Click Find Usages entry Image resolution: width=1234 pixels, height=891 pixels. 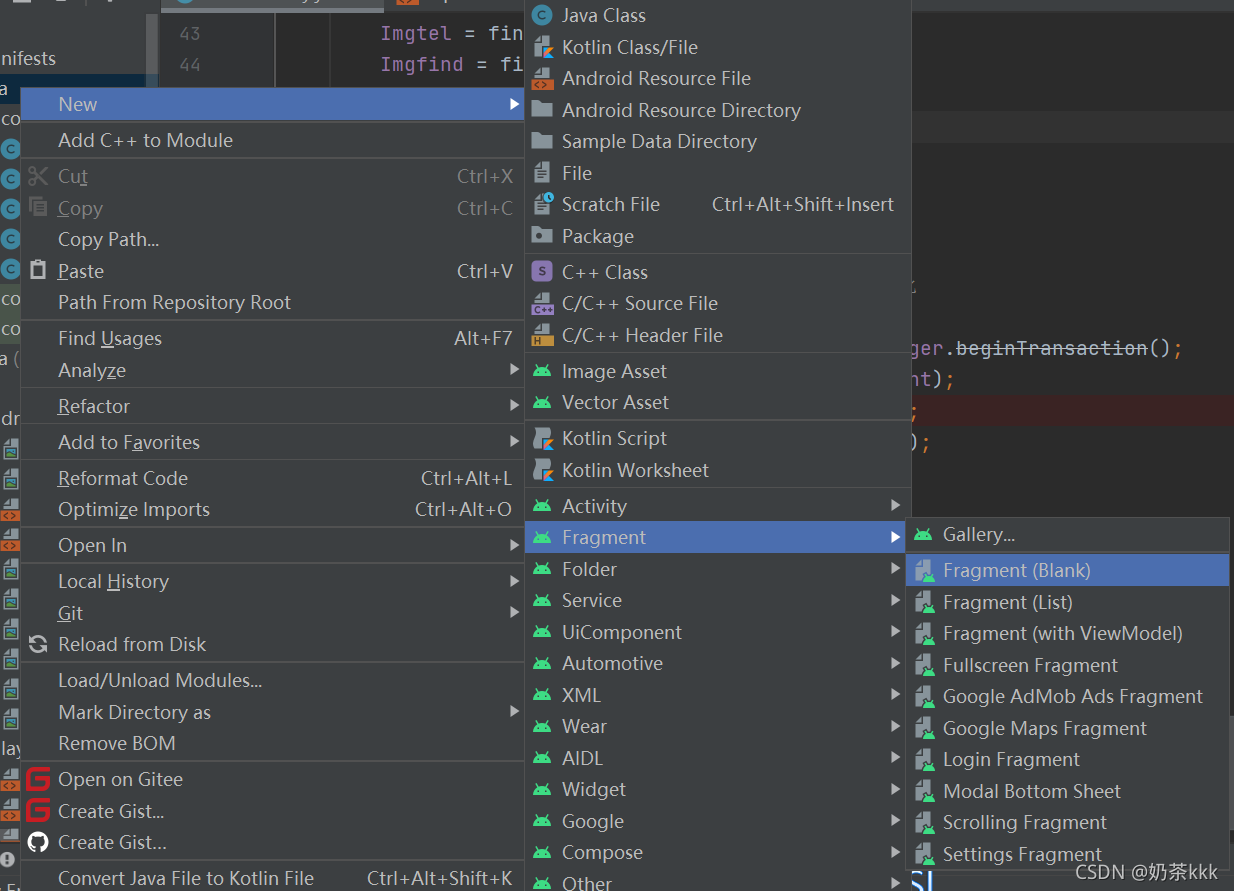(x=272, y=338)
